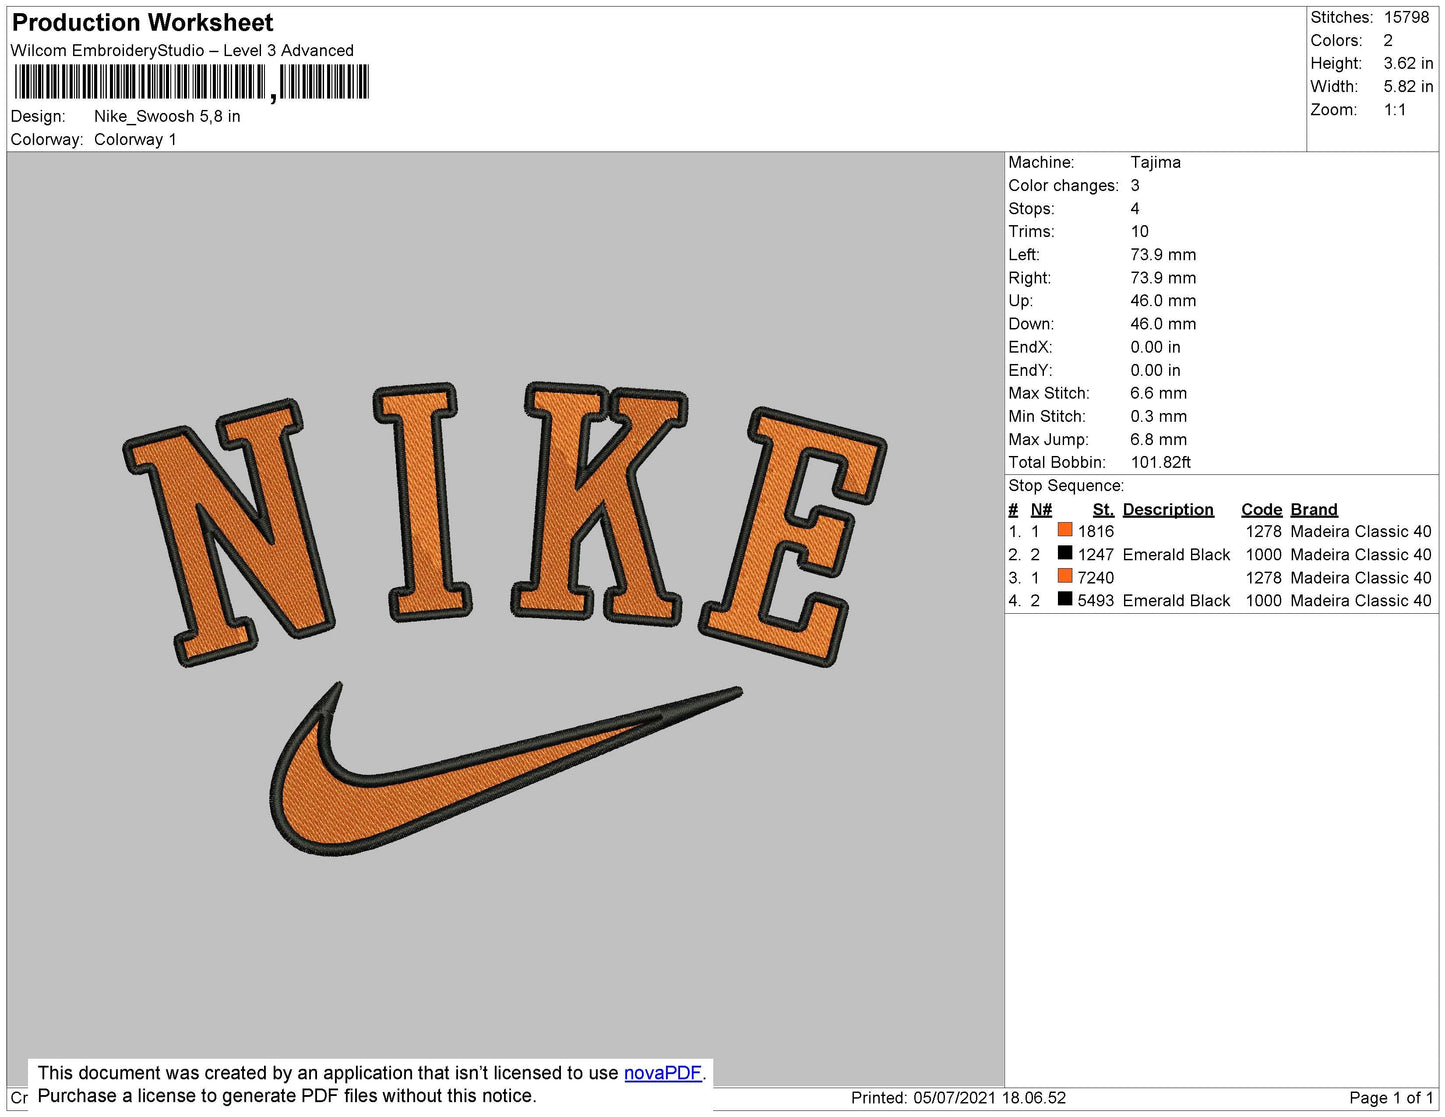Select the Left value 73.9 mm
Screen dimensions: 1445x1117
pyautogui.click(x=1163, y=255)
